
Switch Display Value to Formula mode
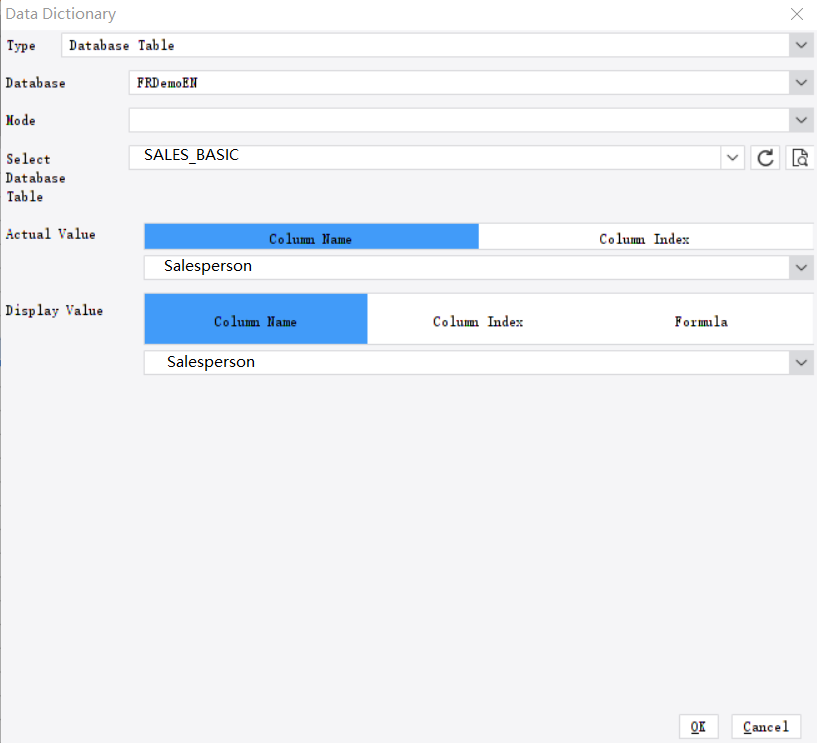click(x=701, y=321)
